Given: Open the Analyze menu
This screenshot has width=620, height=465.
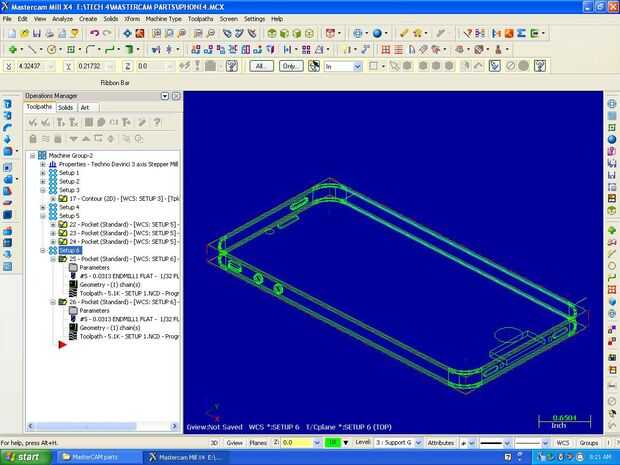Looking at the screenshot, I should [x=62, y=19].
